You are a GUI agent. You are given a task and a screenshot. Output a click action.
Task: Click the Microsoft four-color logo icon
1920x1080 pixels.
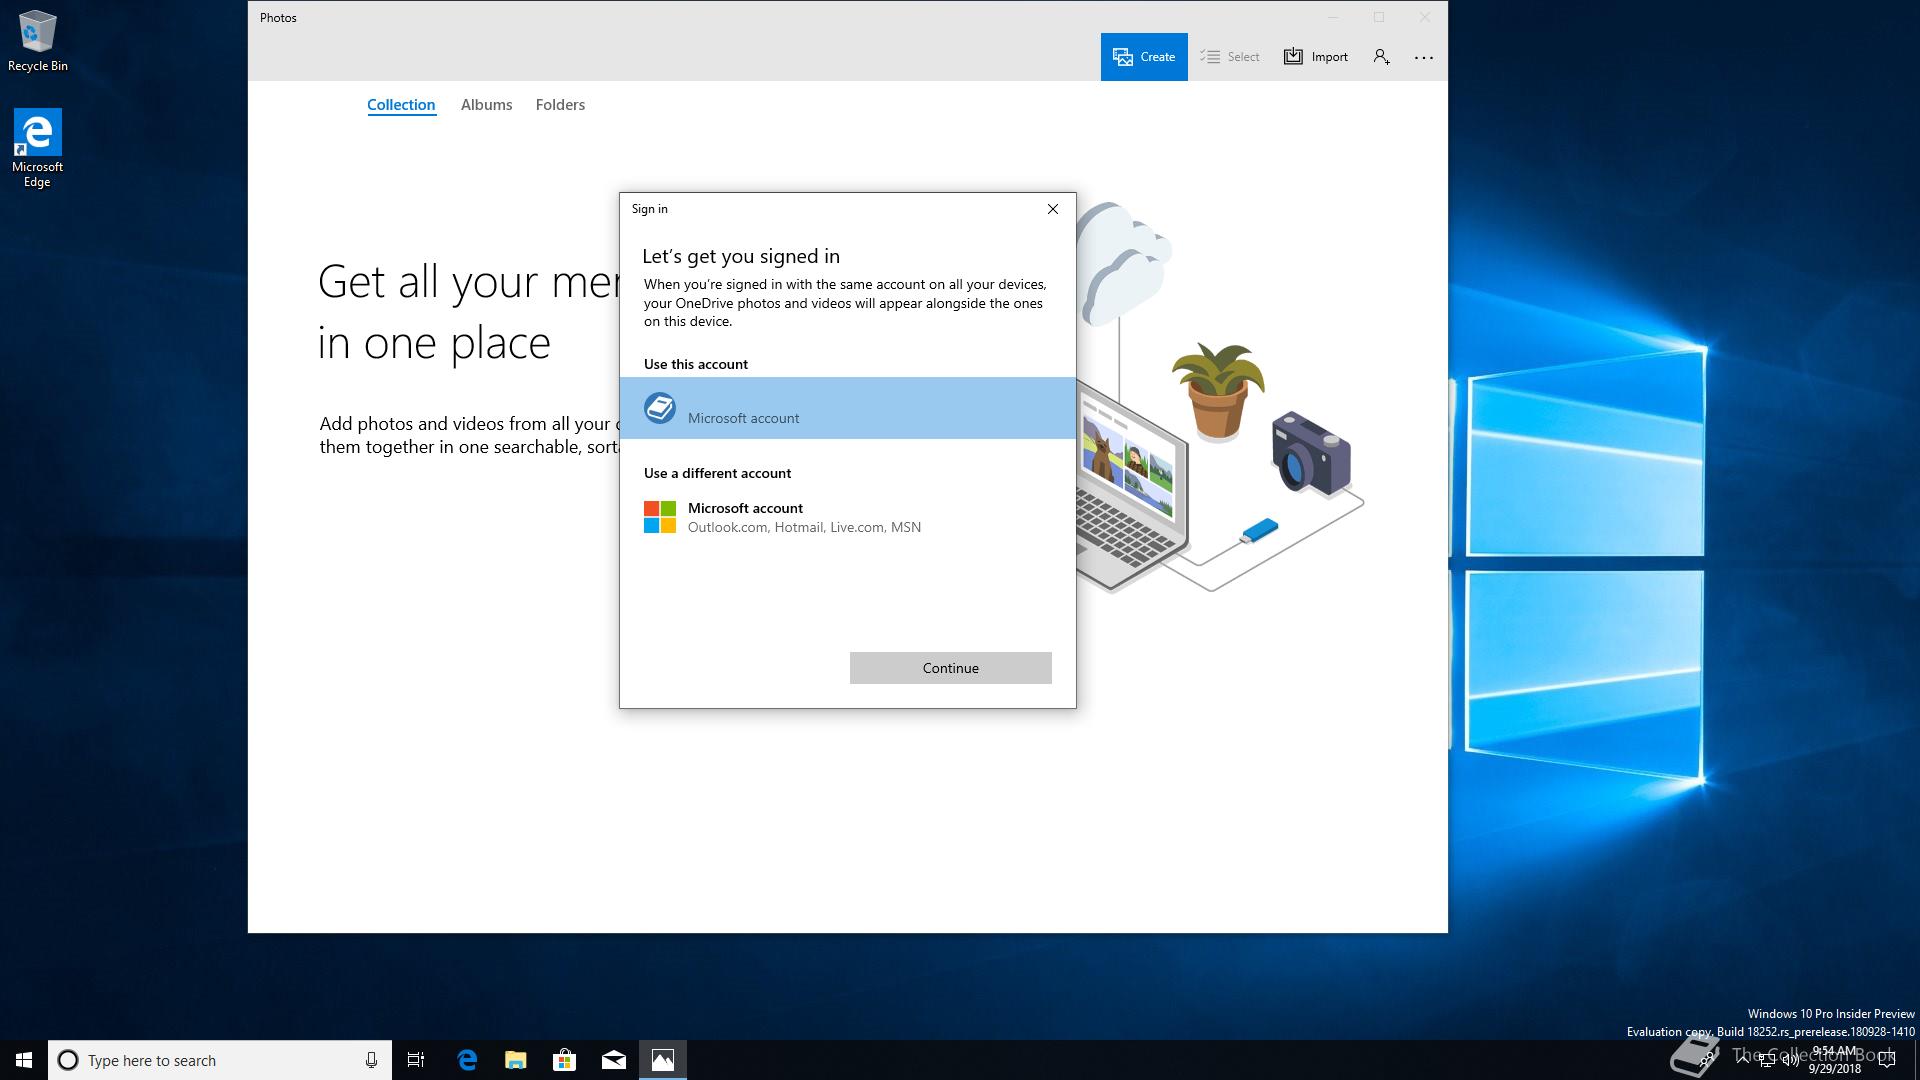point(660,517)
